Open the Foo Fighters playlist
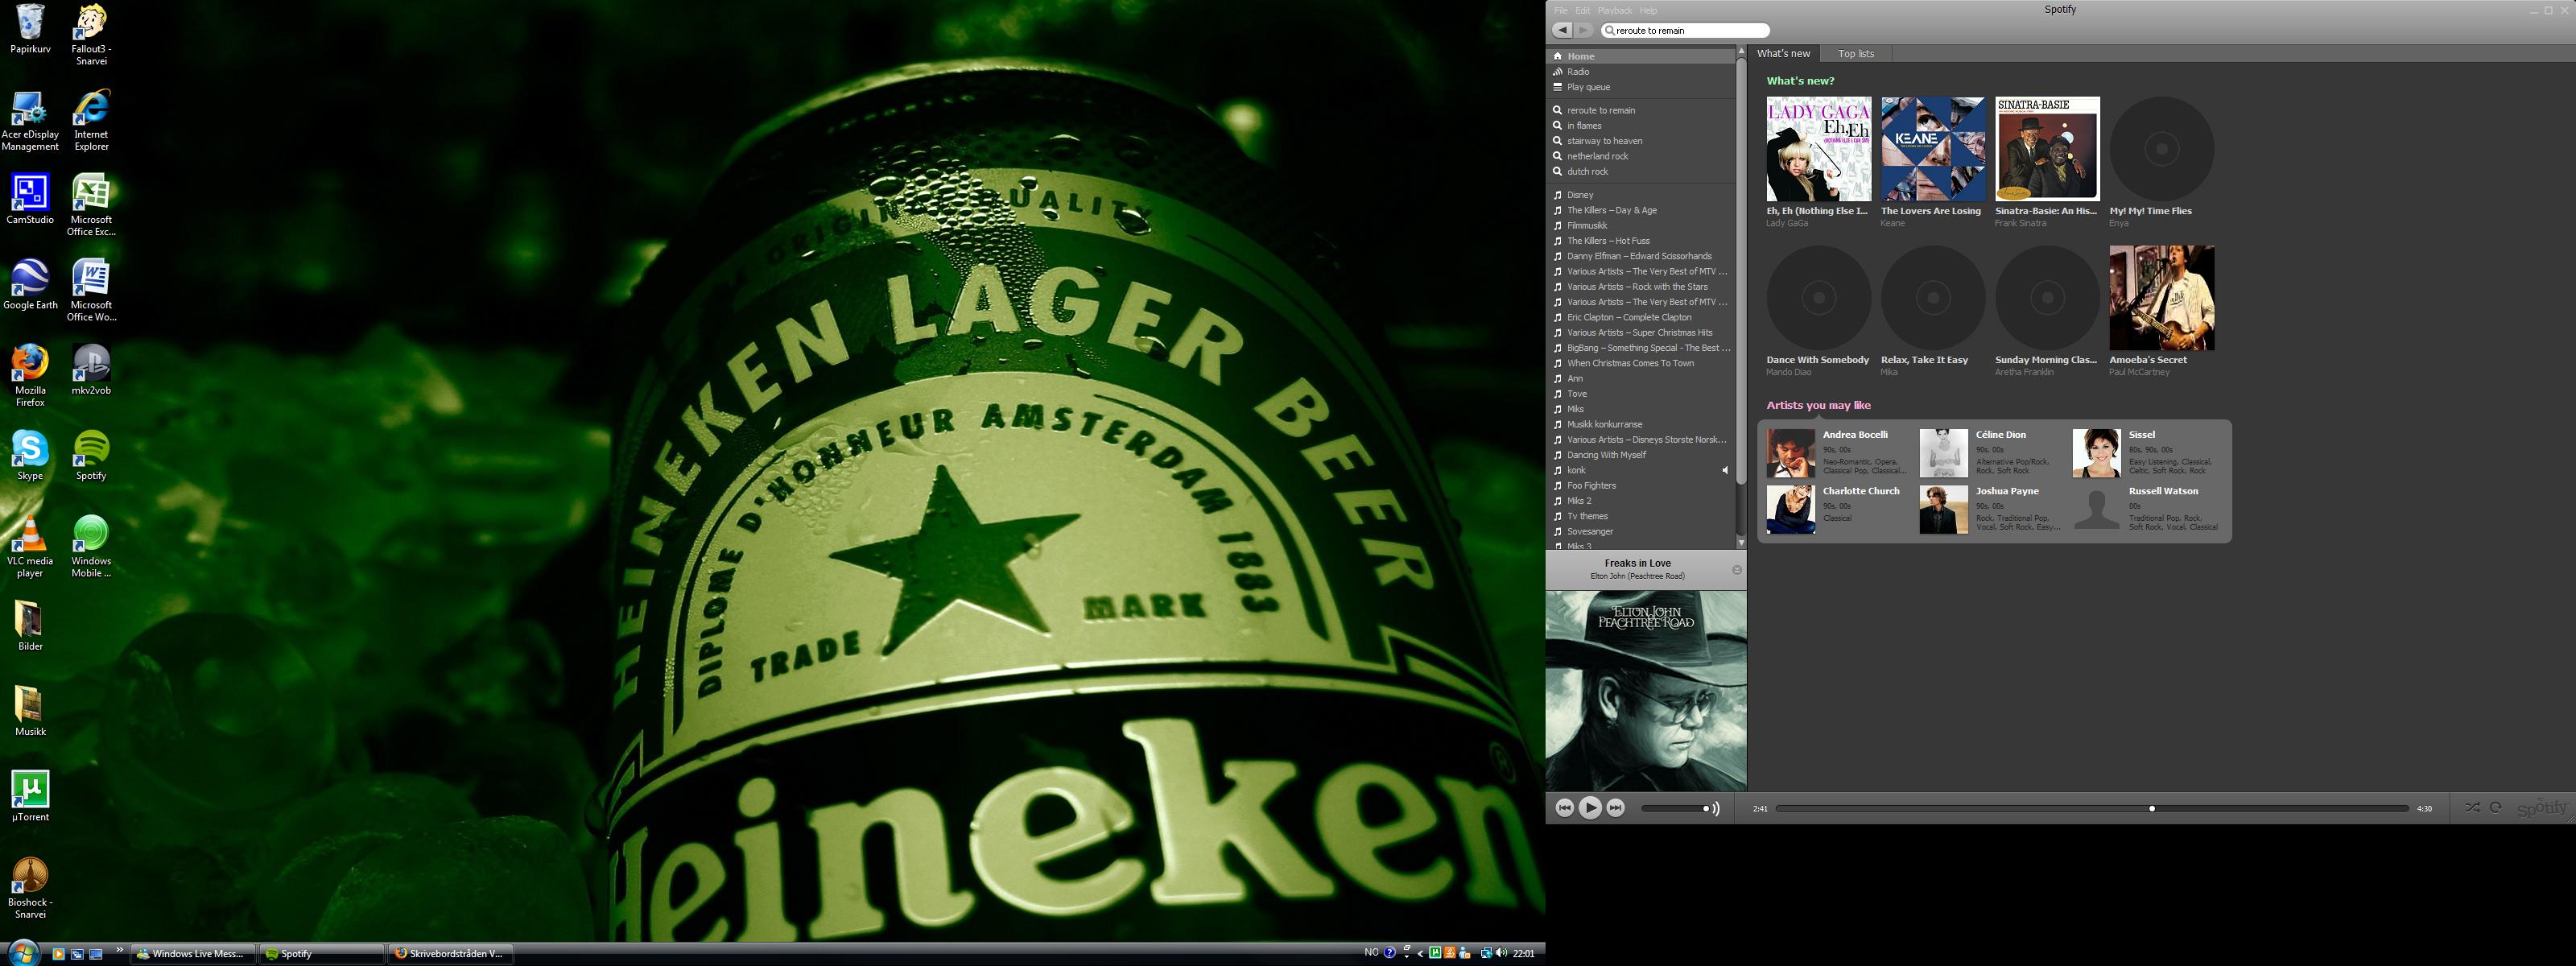 click(x=1640, y=486)
